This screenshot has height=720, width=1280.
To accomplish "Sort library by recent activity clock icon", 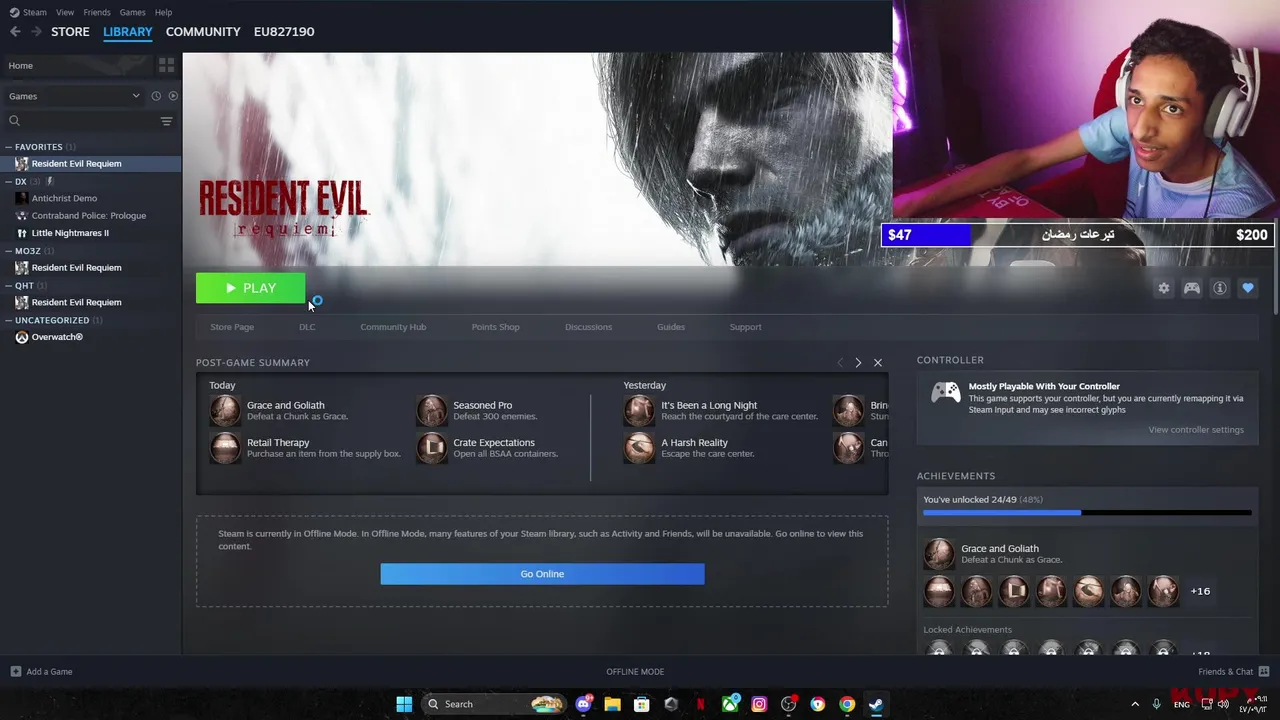I will coord(156,96).
